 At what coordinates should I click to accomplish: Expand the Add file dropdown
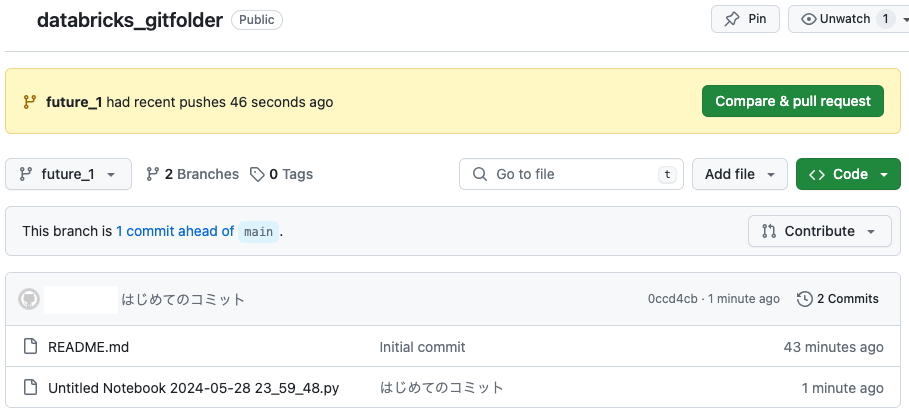click(x=740, y=174)
